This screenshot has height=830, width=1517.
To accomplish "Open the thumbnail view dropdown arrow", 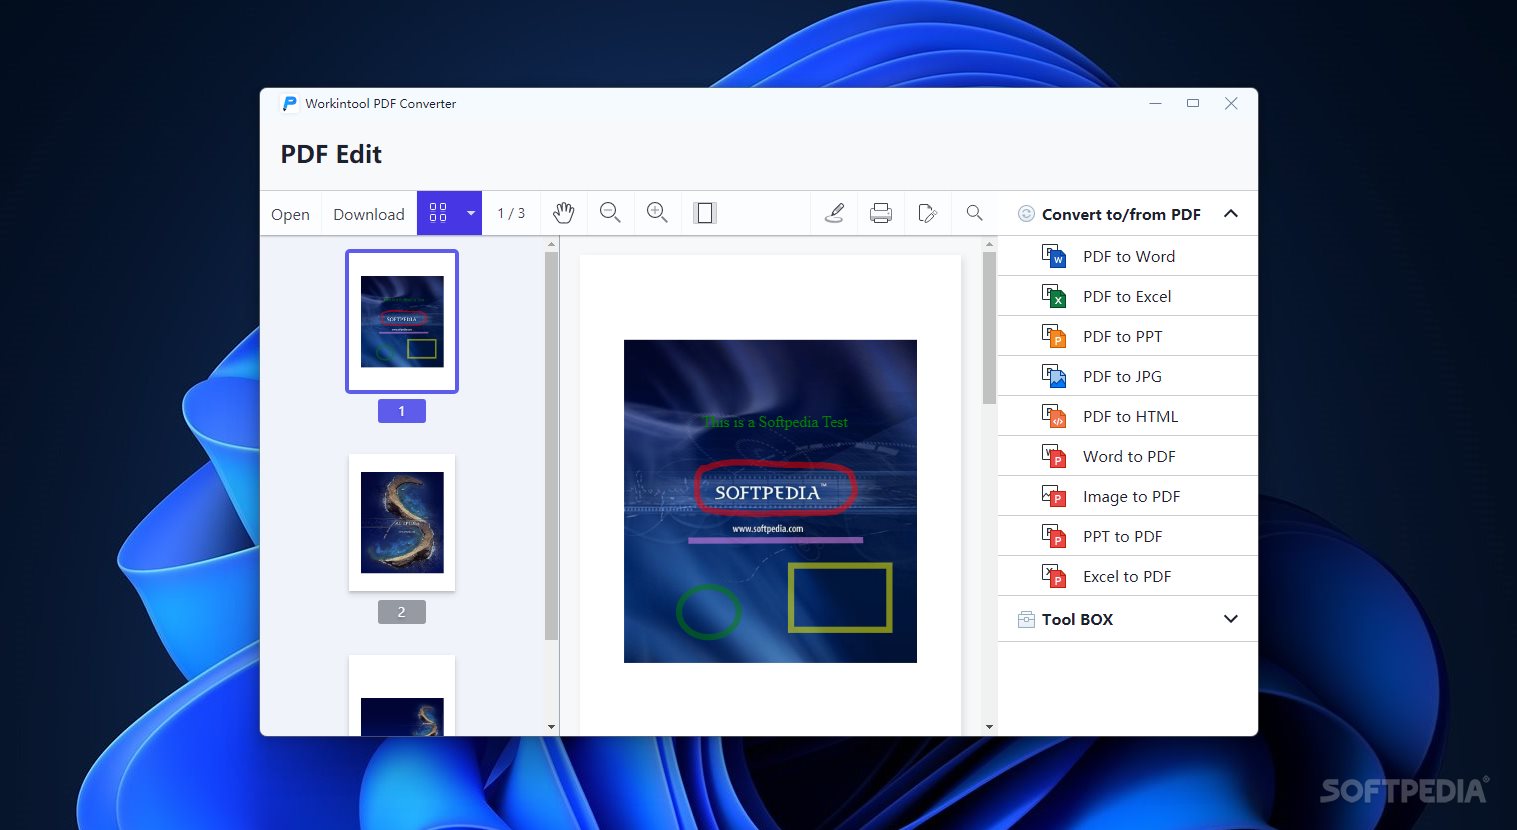I will coord(471,213).
